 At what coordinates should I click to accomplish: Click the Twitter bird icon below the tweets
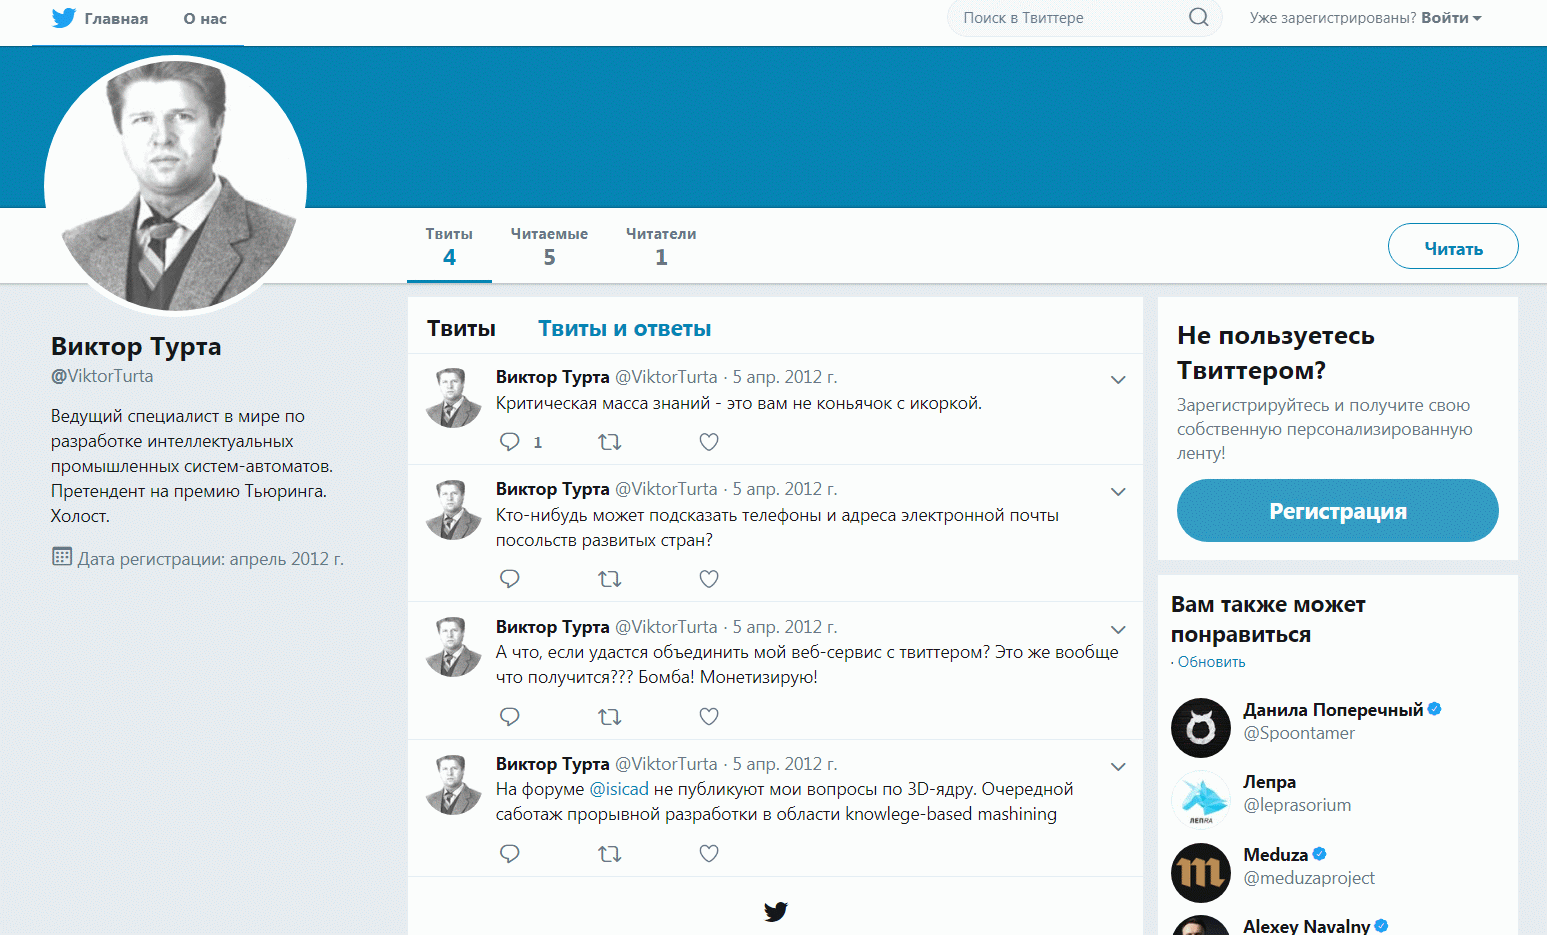coord(776,911)
